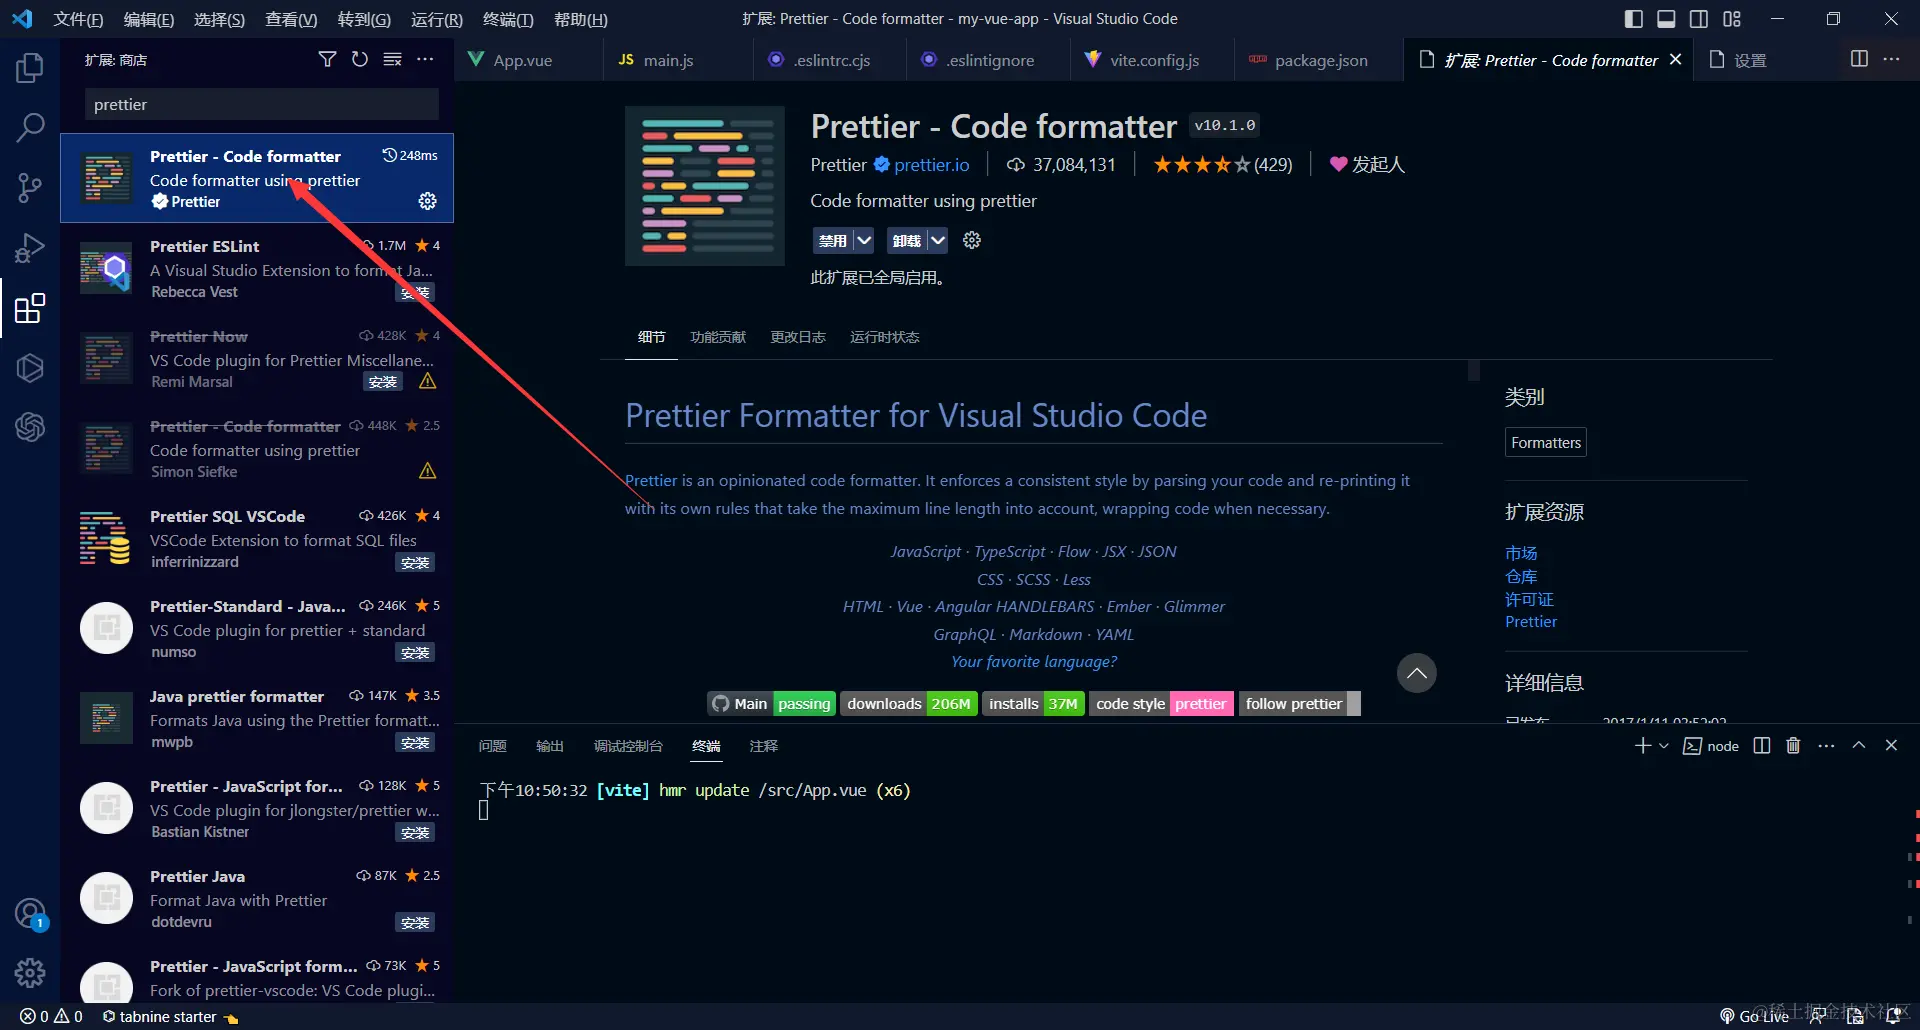1920x1030 pixels.
Task: Click the uninstall extension button
Action: [907, 240]
